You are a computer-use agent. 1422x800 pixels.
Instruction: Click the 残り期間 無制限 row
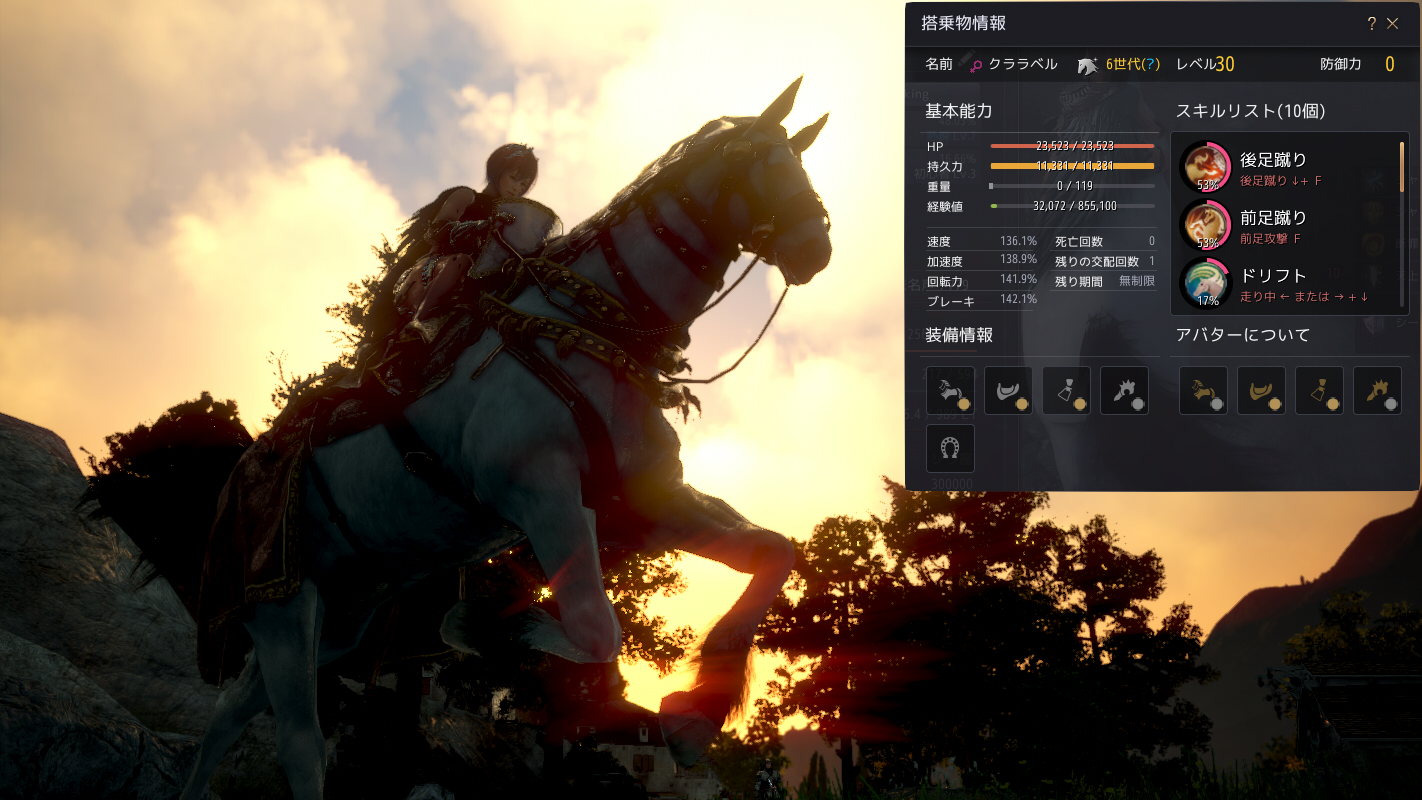(1105, 281)
